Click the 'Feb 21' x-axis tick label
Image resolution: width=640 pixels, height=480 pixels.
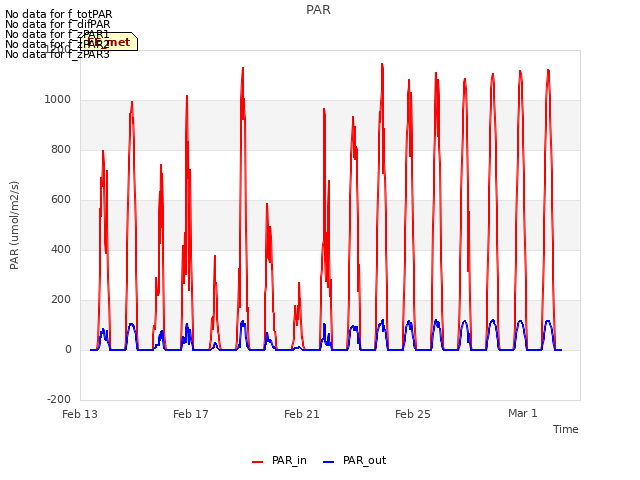click(x=302, y=414)
